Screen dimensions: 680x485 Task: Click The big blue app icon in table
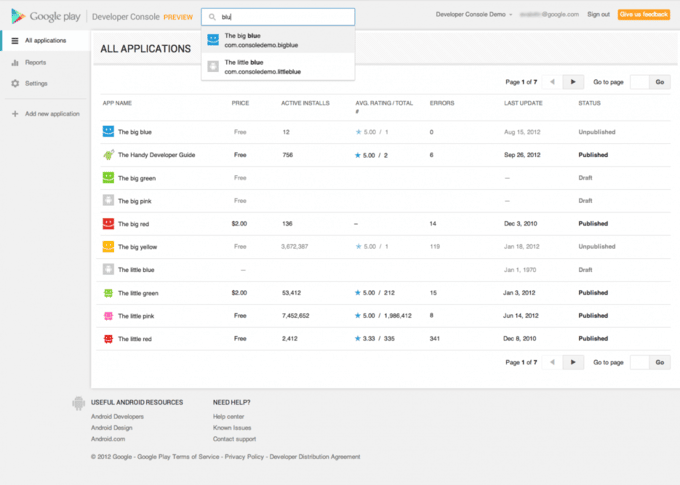click(x=108, y=131)
